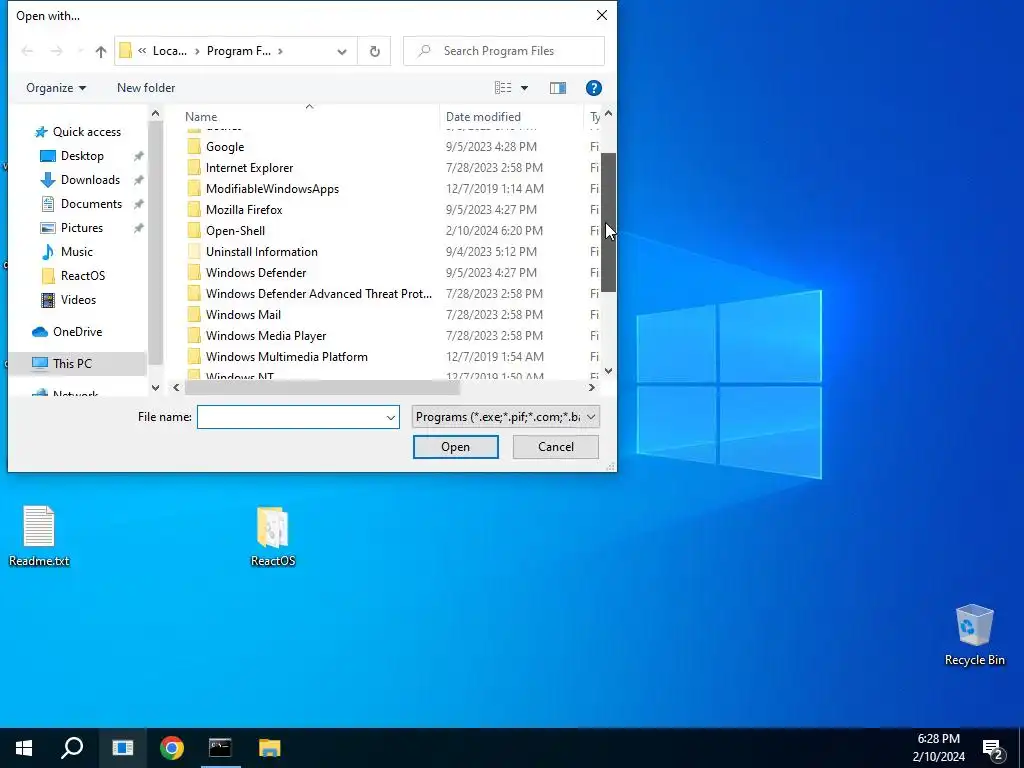This screenshot has height=768, width=1024.
Task: Switch to Command Prompt in the taskbar
Action: pos(220,748)
